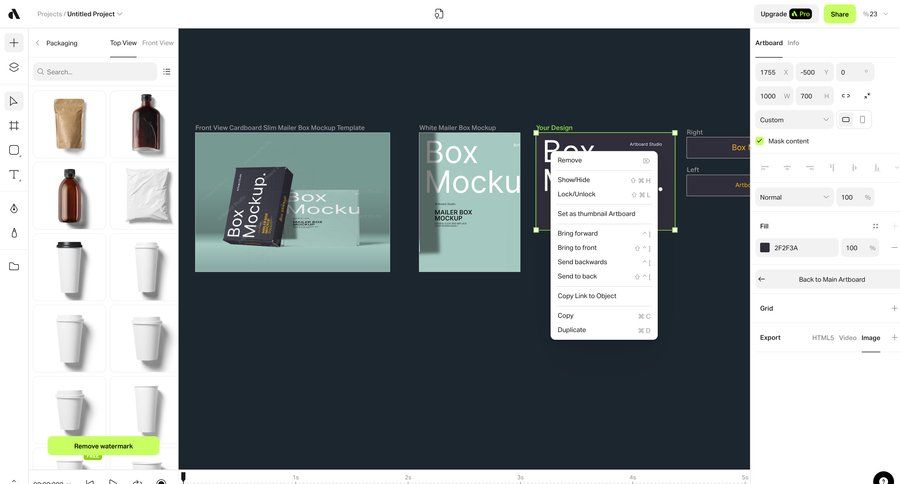Open the Layers panel icon

(14, 67)
